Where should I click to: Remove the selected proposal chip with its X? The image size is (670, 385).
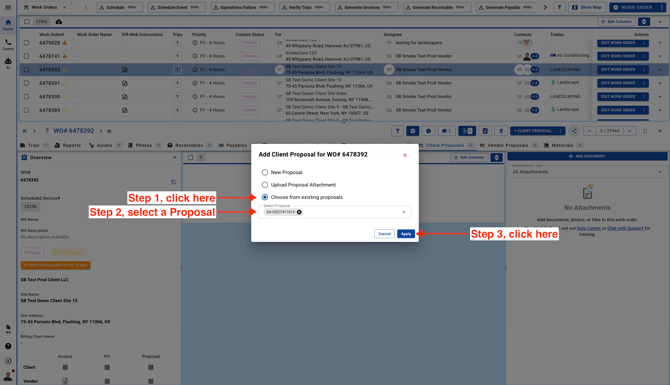tap(299, 212)
